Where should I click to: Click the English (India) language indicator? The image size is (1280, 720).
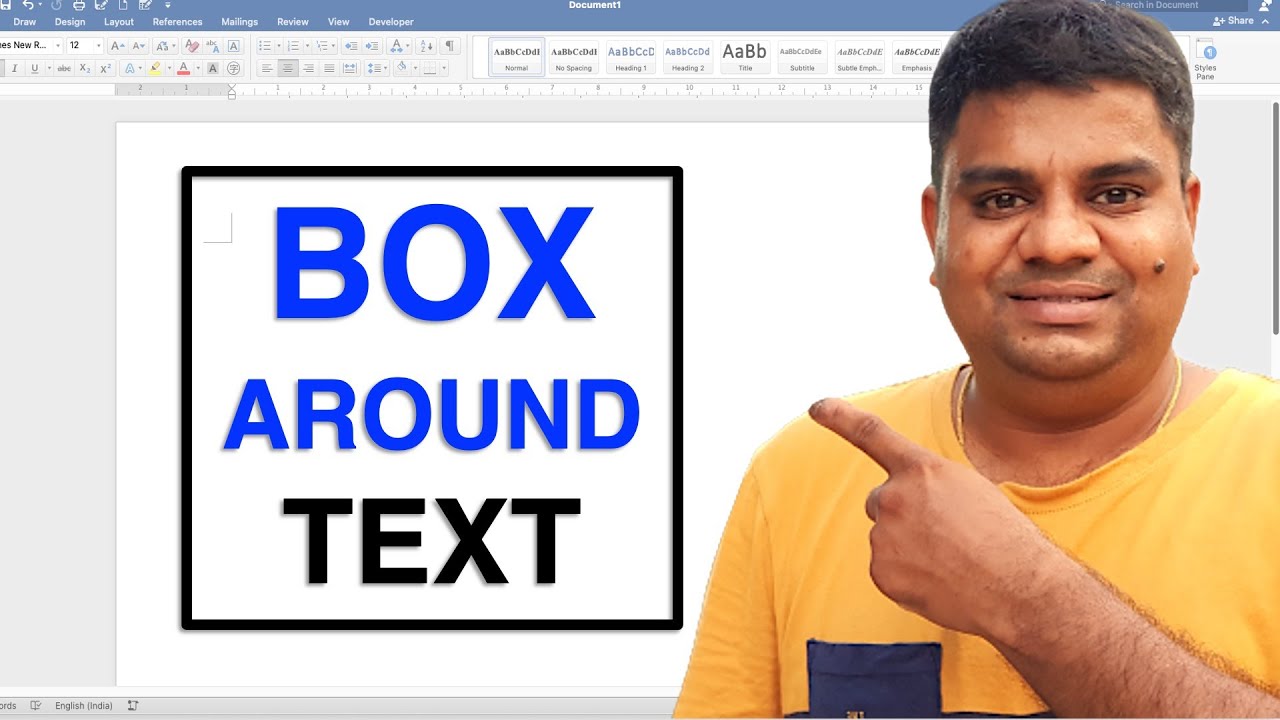(84, 706)
